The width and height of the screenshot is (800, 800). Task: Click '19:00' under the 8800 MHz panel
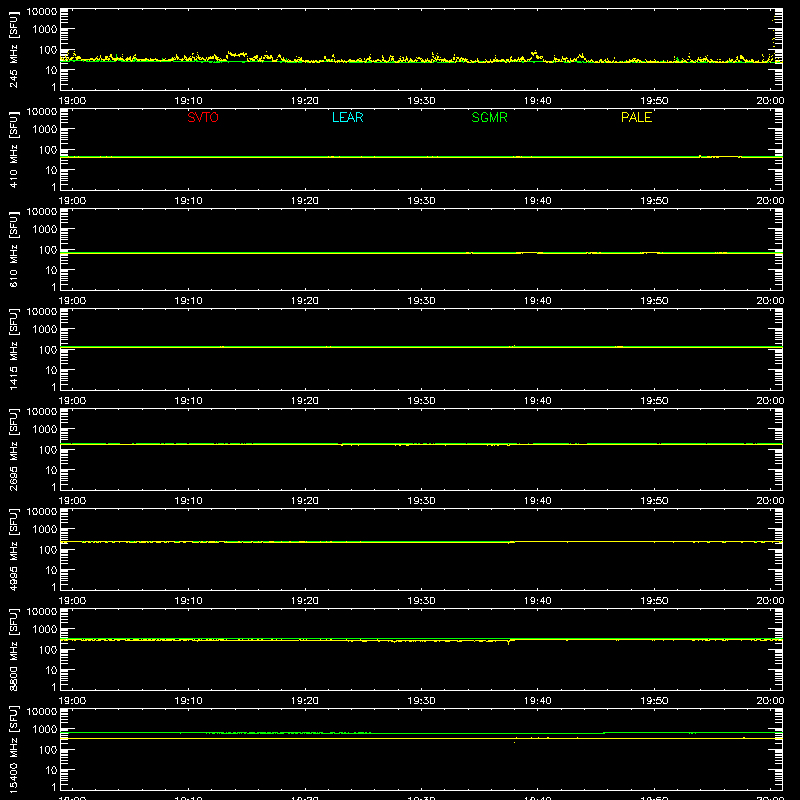[x=72, y=701]
